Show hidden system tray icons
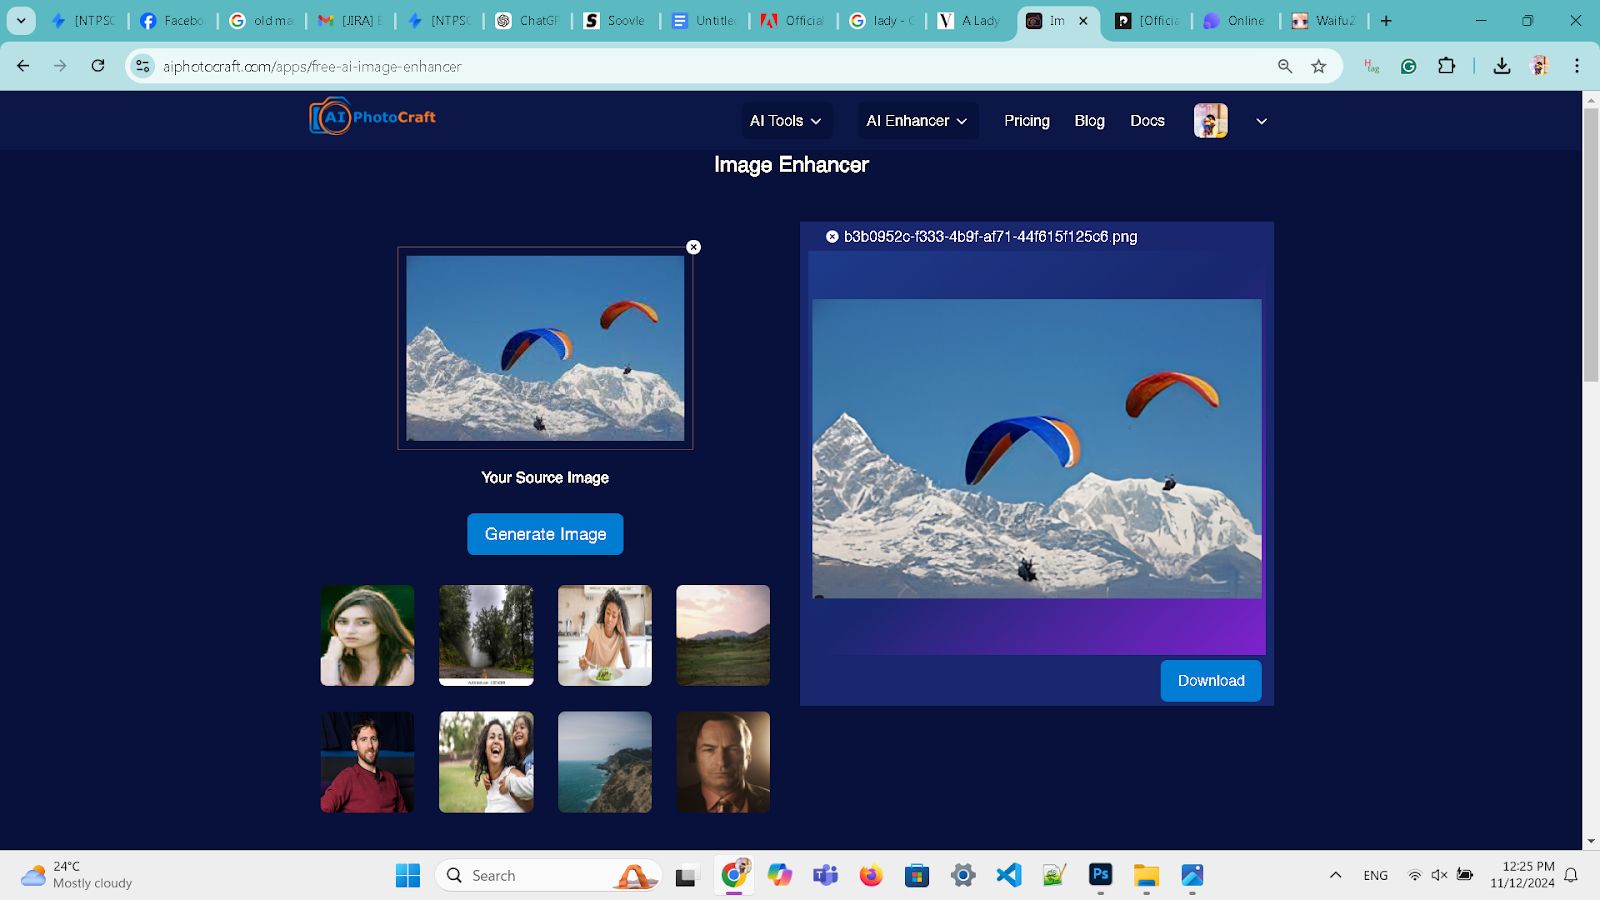 click(x=1335, y=876)
